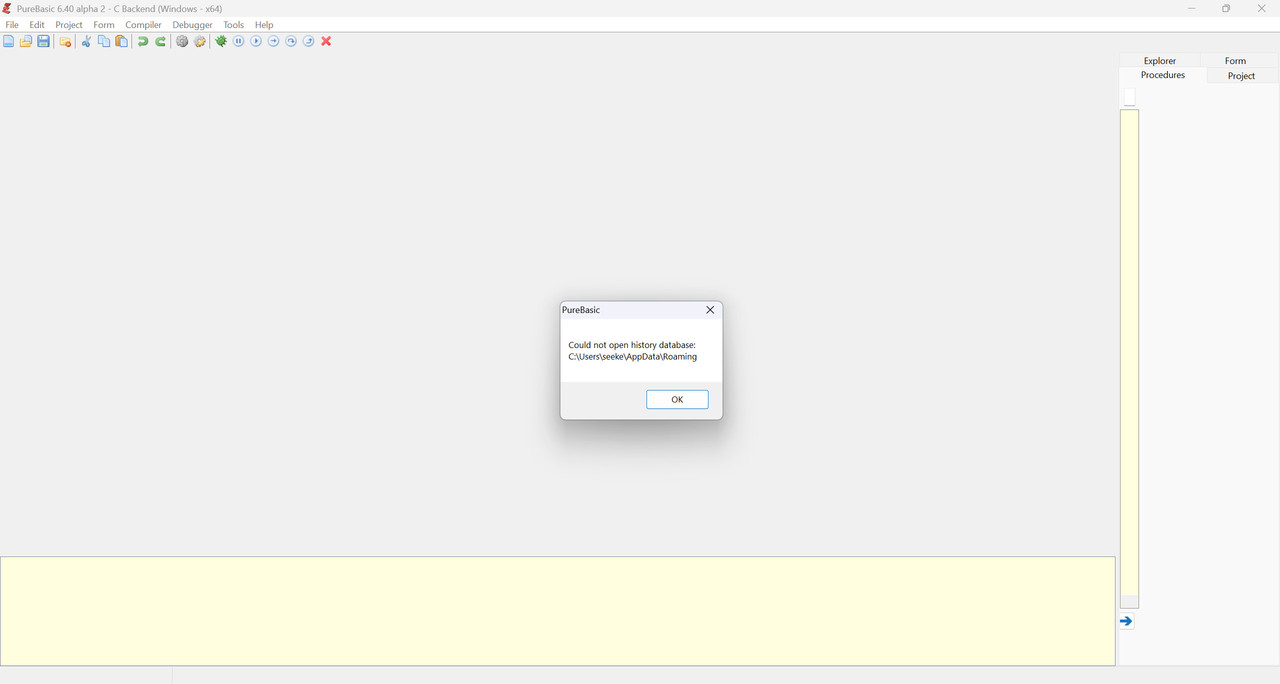Open the Project menu
The height and width of the screenshot is (684, 1280).
(69, 25)
